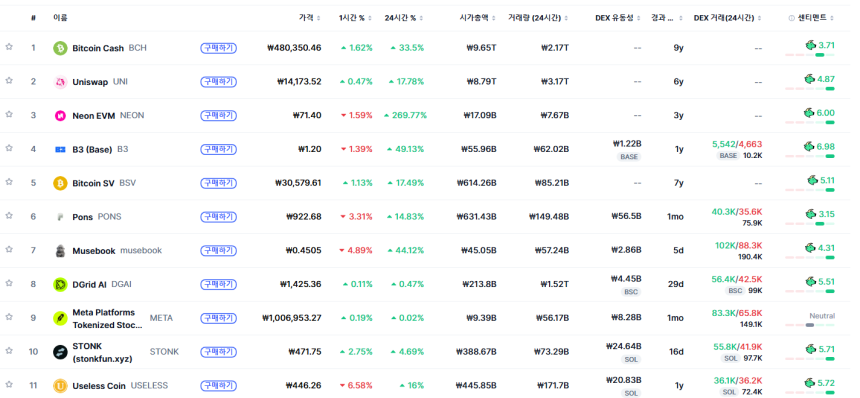
Task: Sort by 센티멘트 column header
Action: tap(816, 18)
